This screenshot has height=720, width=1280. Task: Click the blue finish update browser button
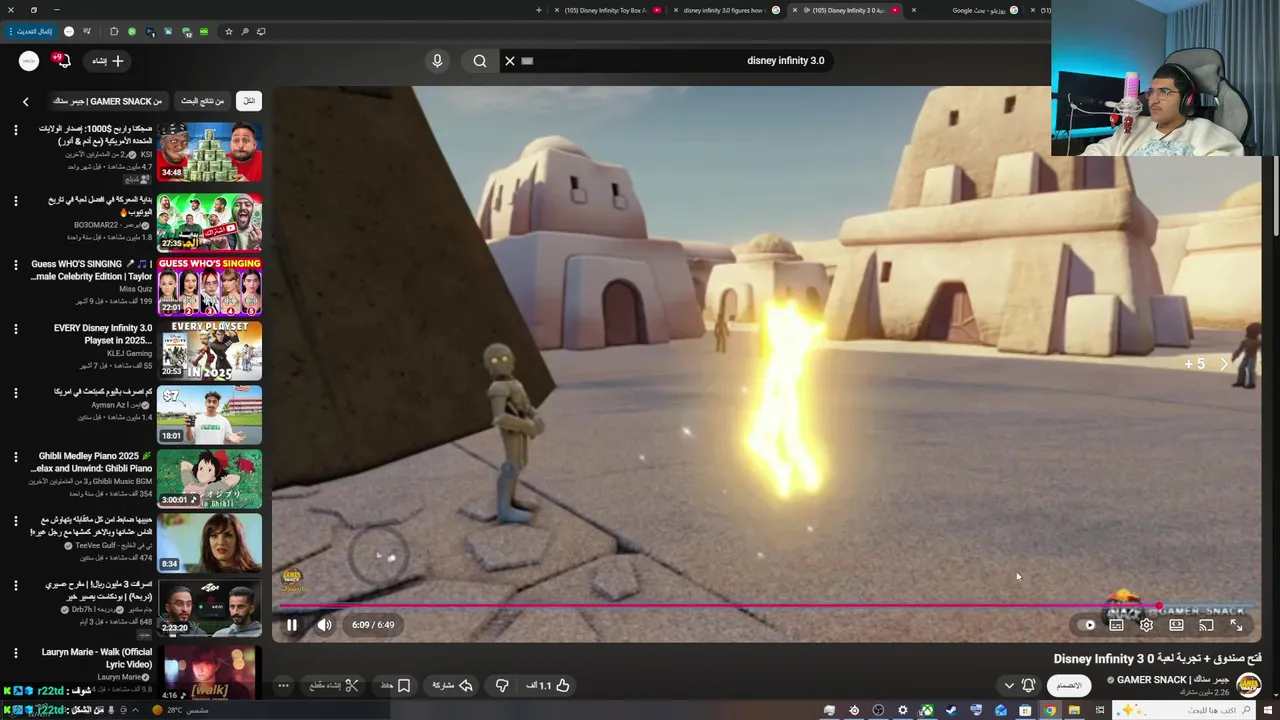click(x=33, y=31)
